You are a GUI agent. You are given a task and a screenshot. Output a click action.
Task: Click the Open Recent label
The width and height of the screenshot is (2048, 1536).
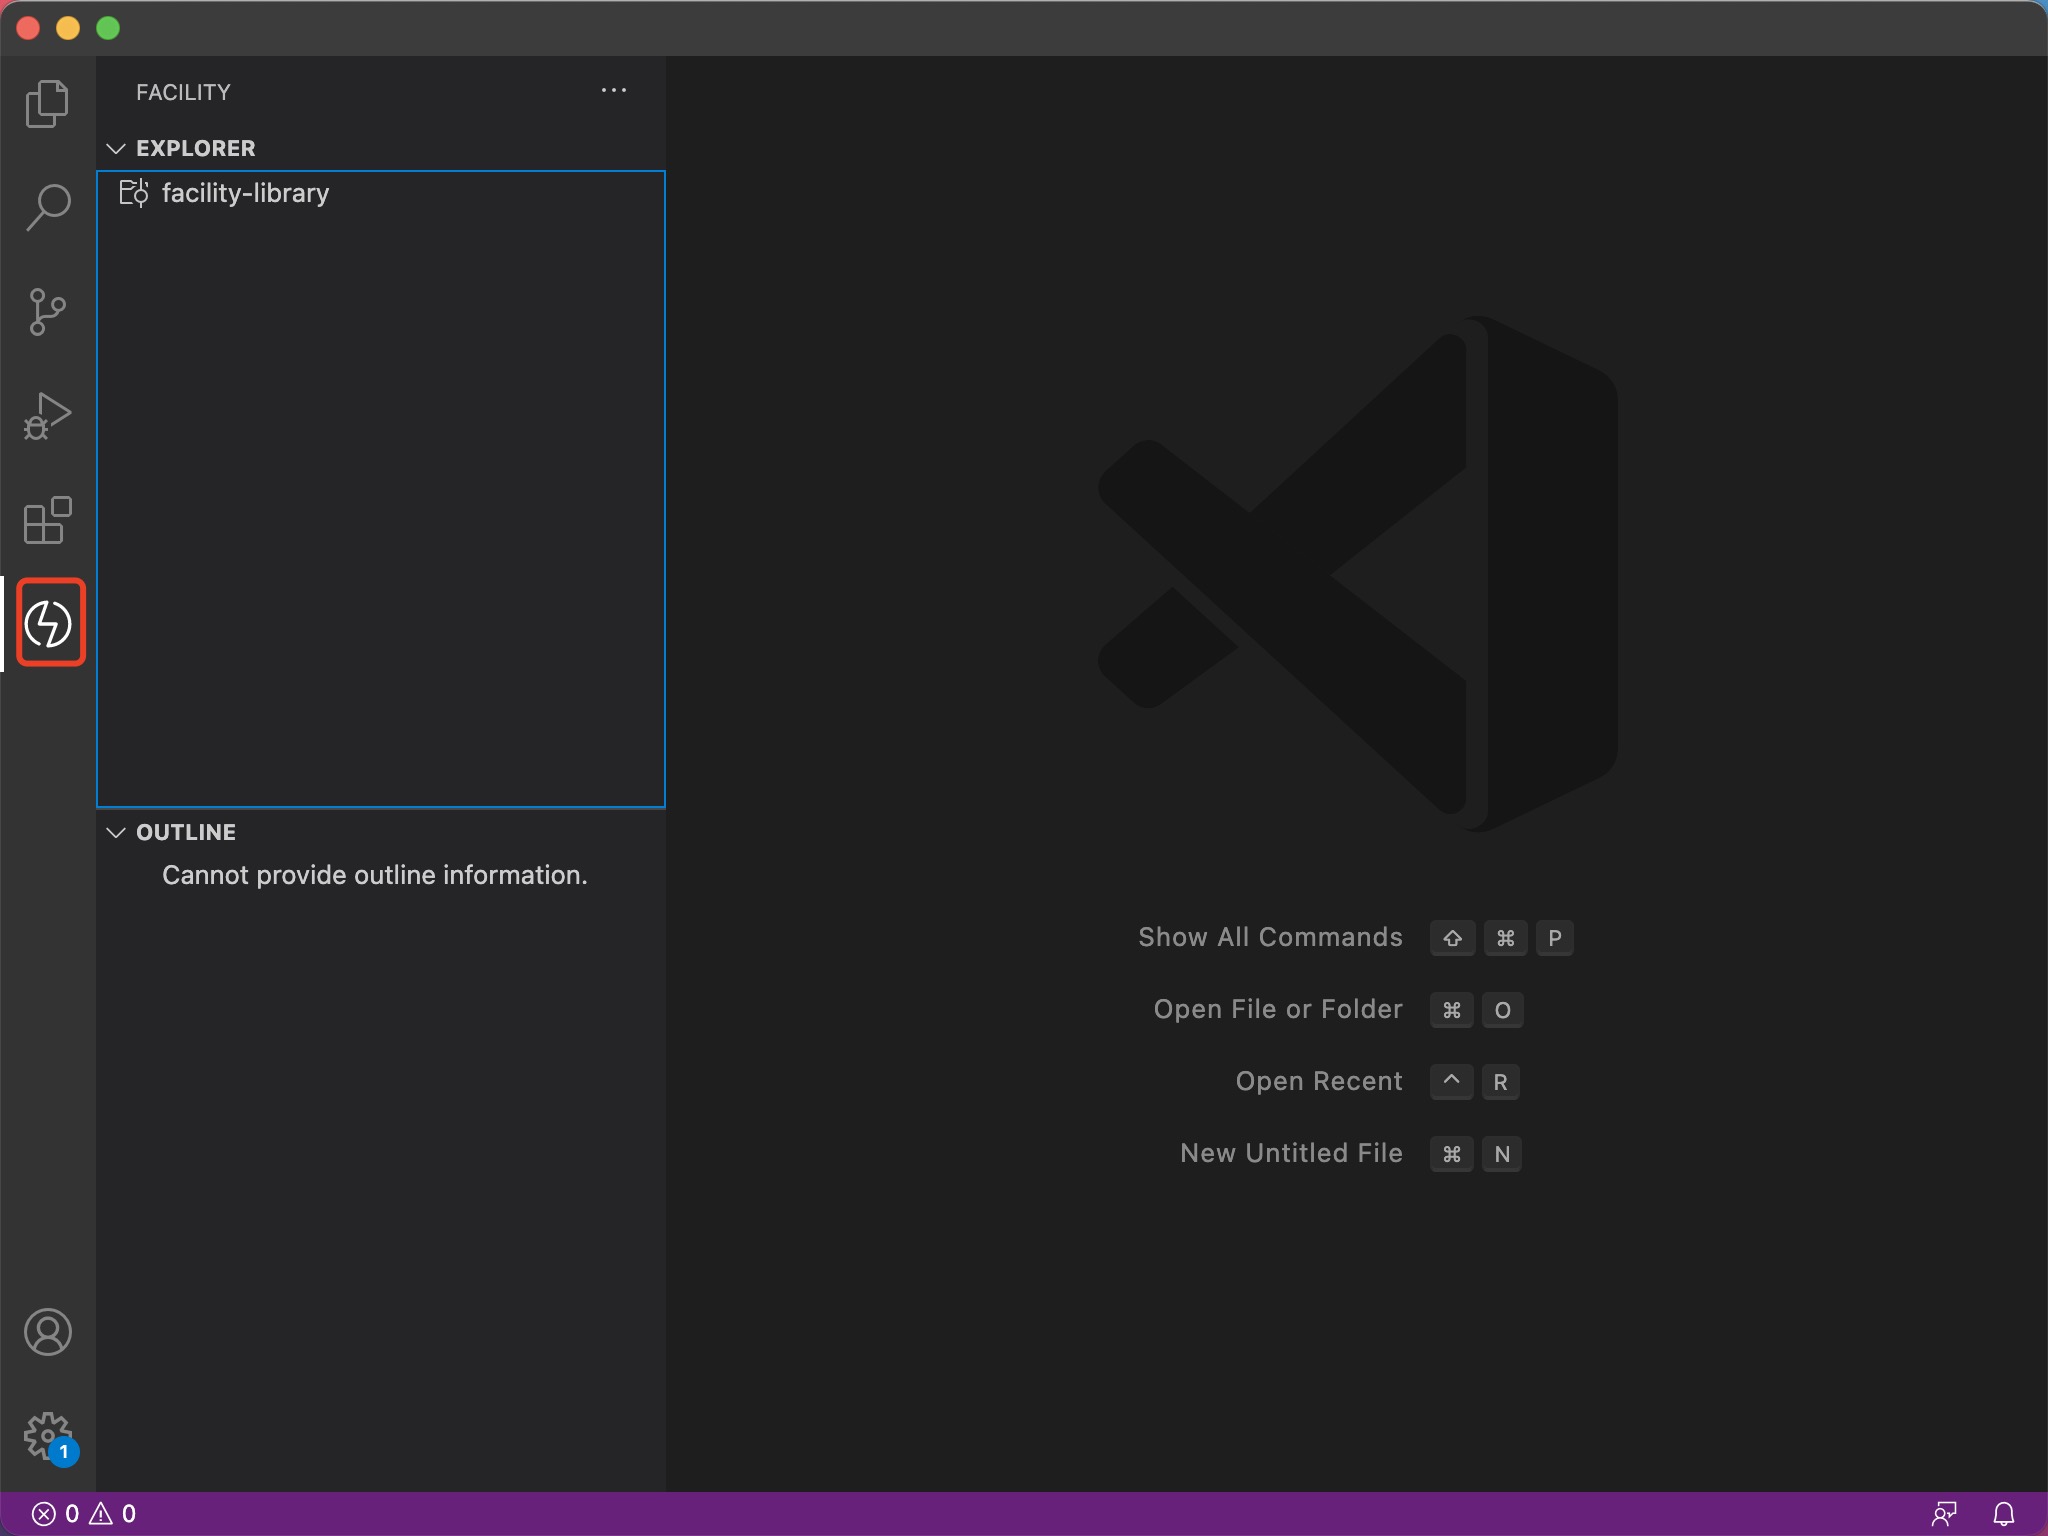coord(1318,1081)
